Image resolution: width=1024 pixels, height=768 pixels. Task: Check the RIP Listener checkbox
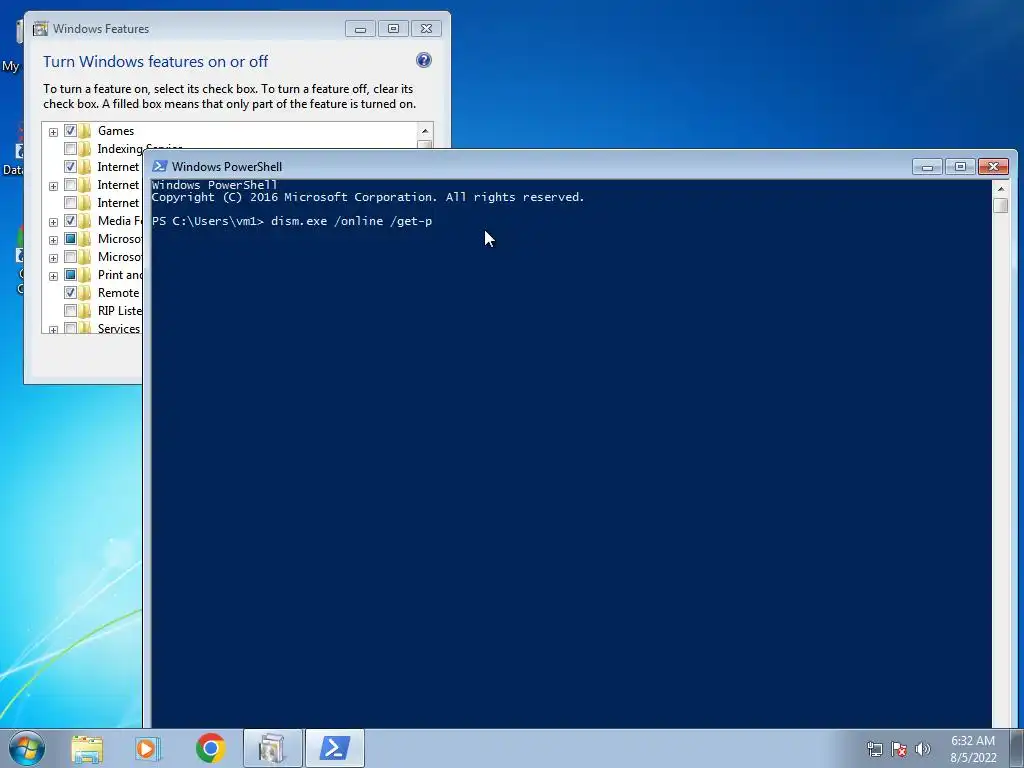tap(71, 311)
